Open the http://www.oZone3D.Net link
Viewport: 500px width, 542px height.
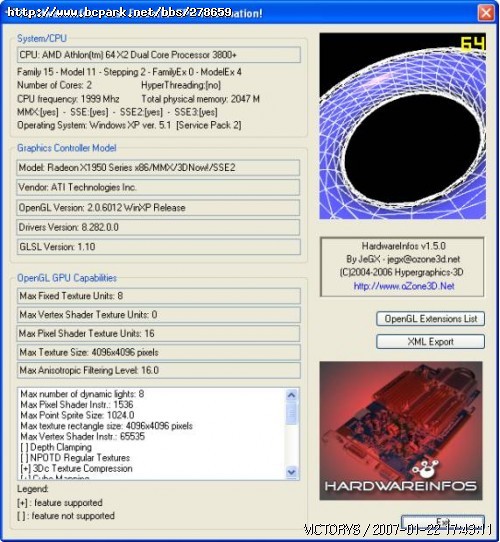pos(404,286)
